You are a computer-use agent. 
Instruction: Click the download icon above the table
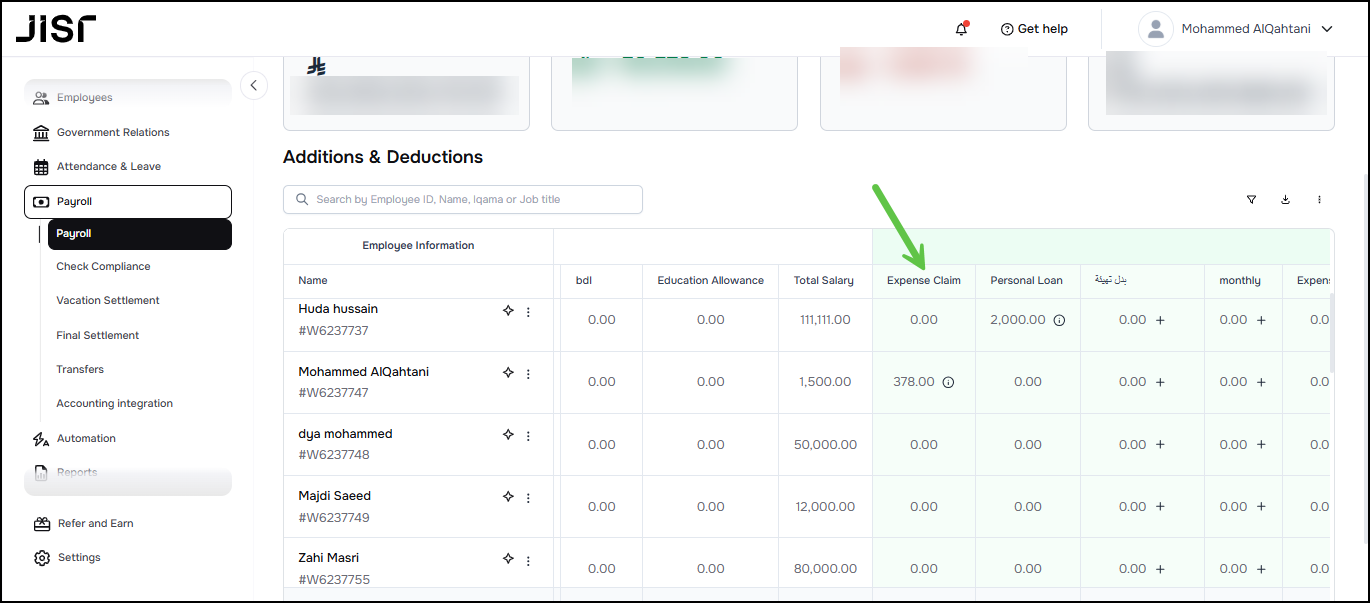[x=1285, y=200]
